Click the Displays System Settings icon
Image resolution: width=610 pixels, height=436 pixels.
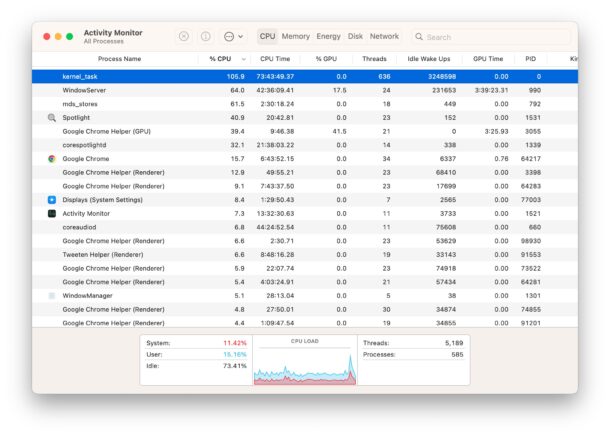pyautogui.click(x=52, y=200)
